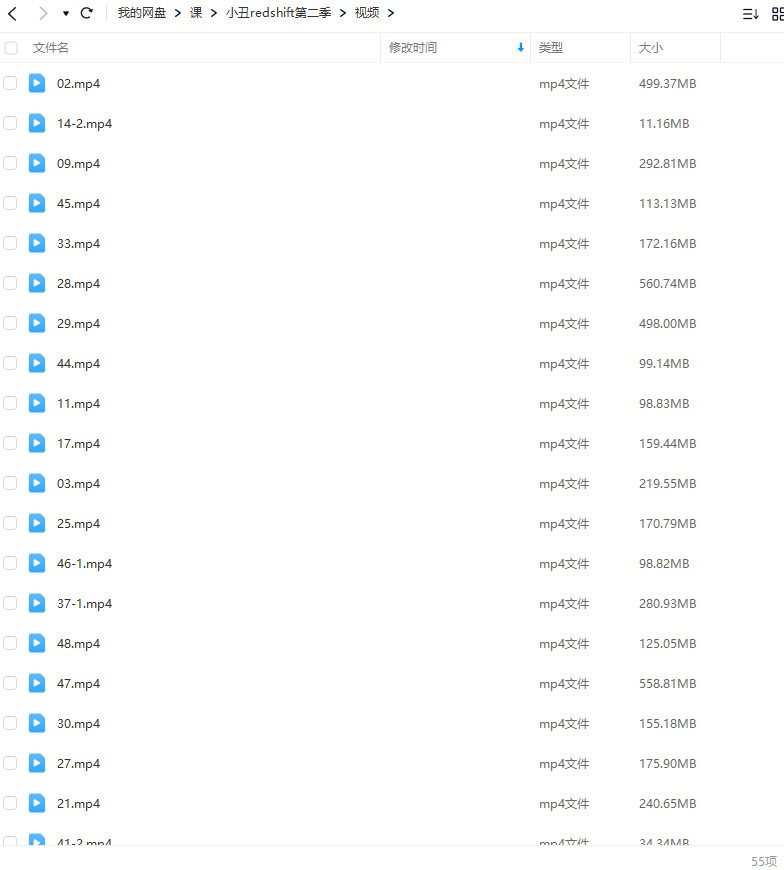The image size is (784, 870).
Task: Check the box for 09.mp4
Action: click(10, 163)
